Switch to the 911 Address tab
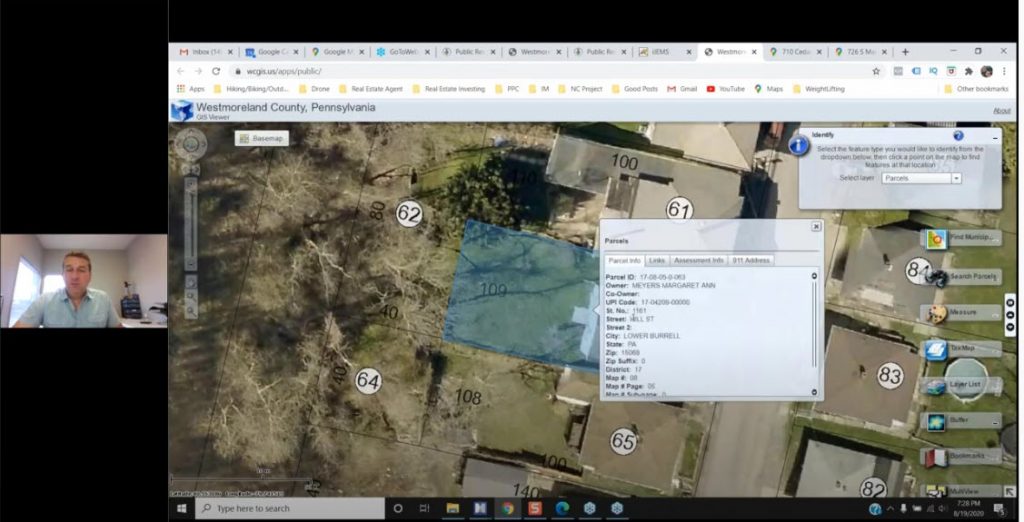Screen dimensions: 1024x522 tap(751, 260)
